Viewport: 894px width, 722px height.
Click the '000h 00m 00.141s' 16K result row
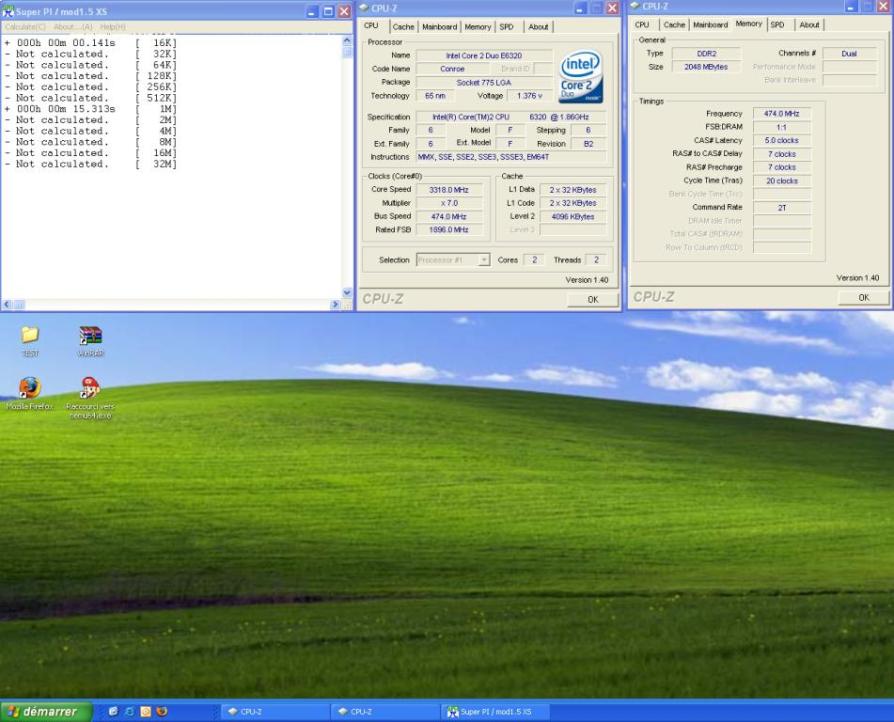[x=91, y=43]
